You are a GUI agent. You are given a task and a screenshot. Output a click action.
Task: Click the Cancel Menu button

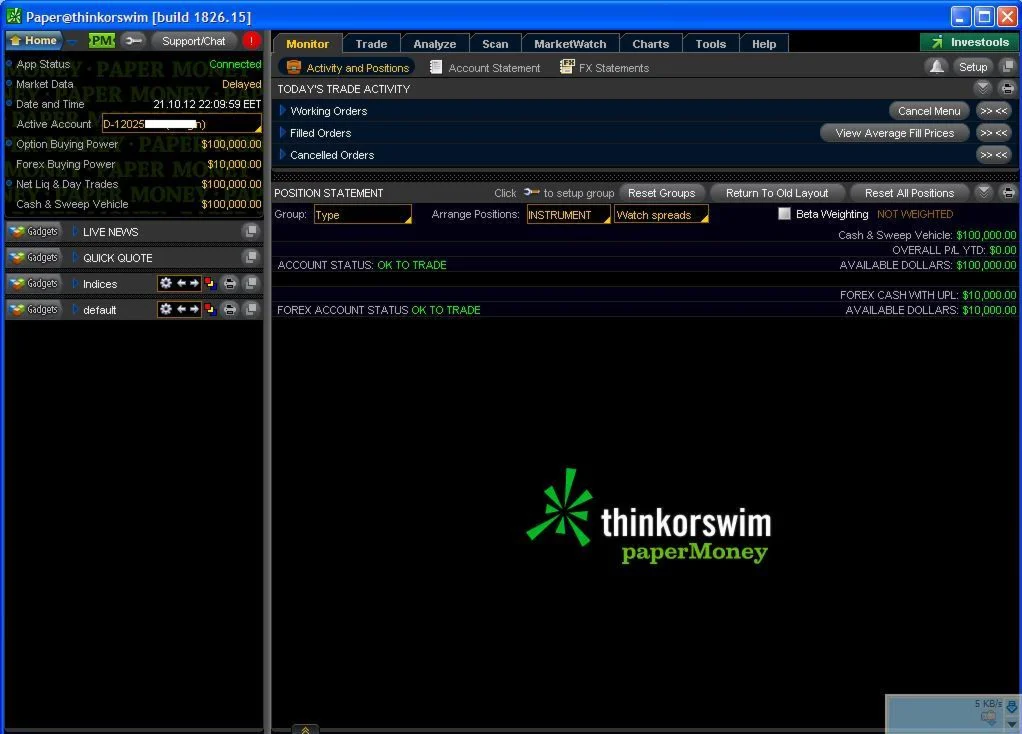tap(929, 111)
